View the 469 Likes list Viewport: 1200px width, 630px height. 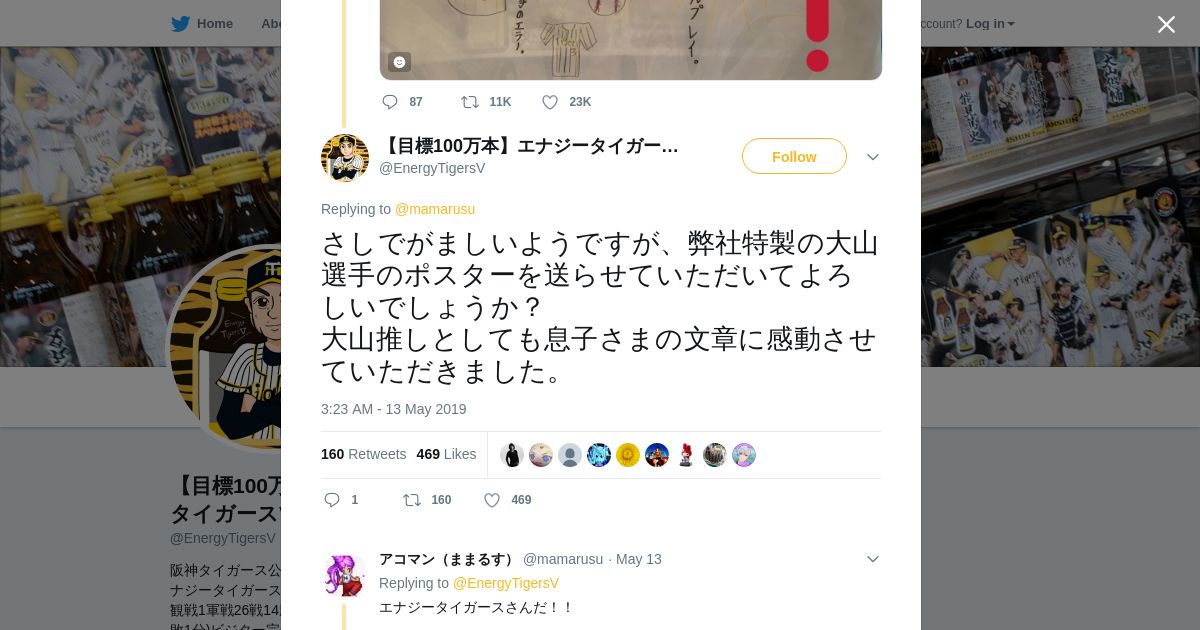click(446, 454)
